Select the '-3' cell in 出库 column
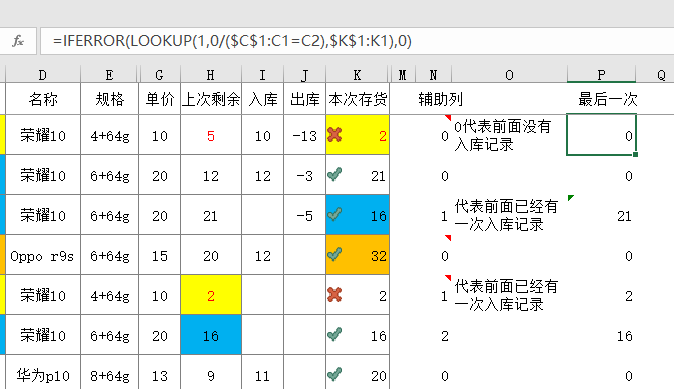 click(x=304, y=175)
